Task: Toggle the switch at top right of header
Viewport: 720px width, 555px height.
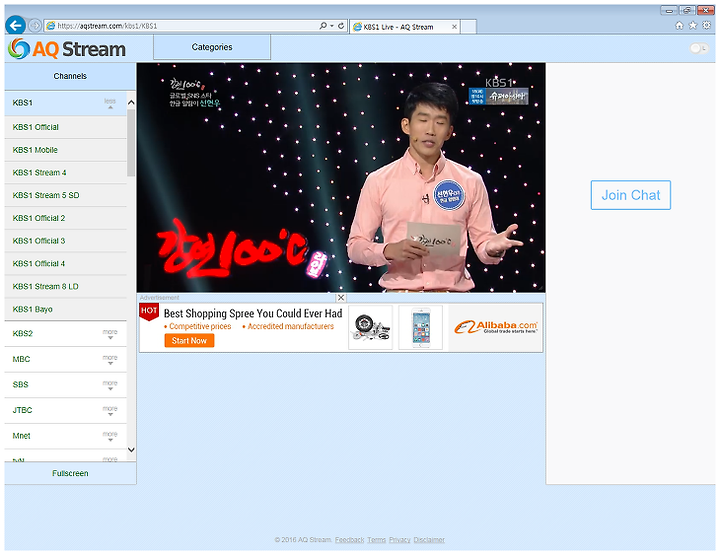Action: (x=699, y=48)
